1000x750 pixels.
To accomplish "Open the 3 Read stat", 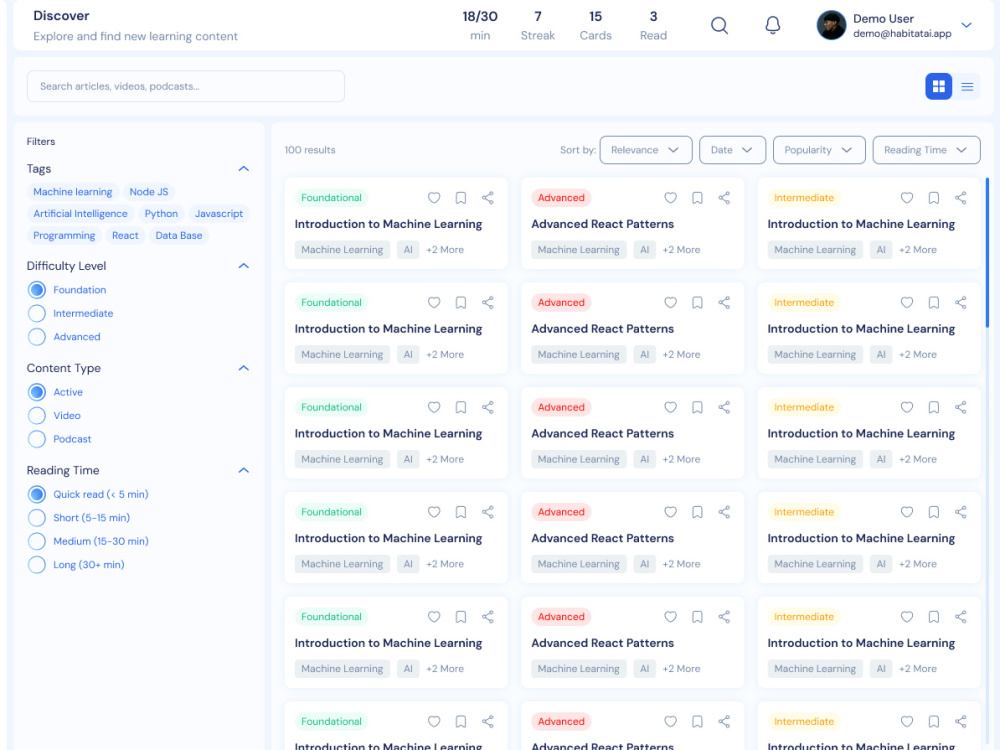I will pos(654,26).
